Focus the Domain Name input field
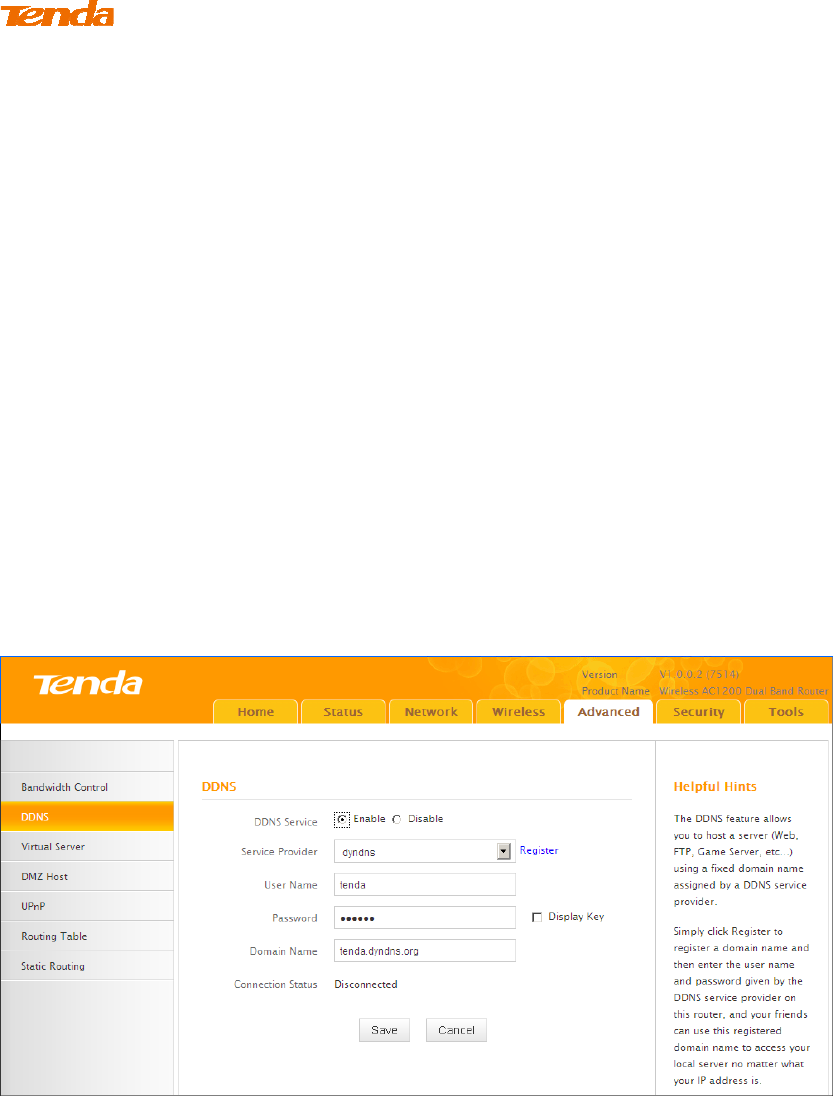 [x=425, y=951]
